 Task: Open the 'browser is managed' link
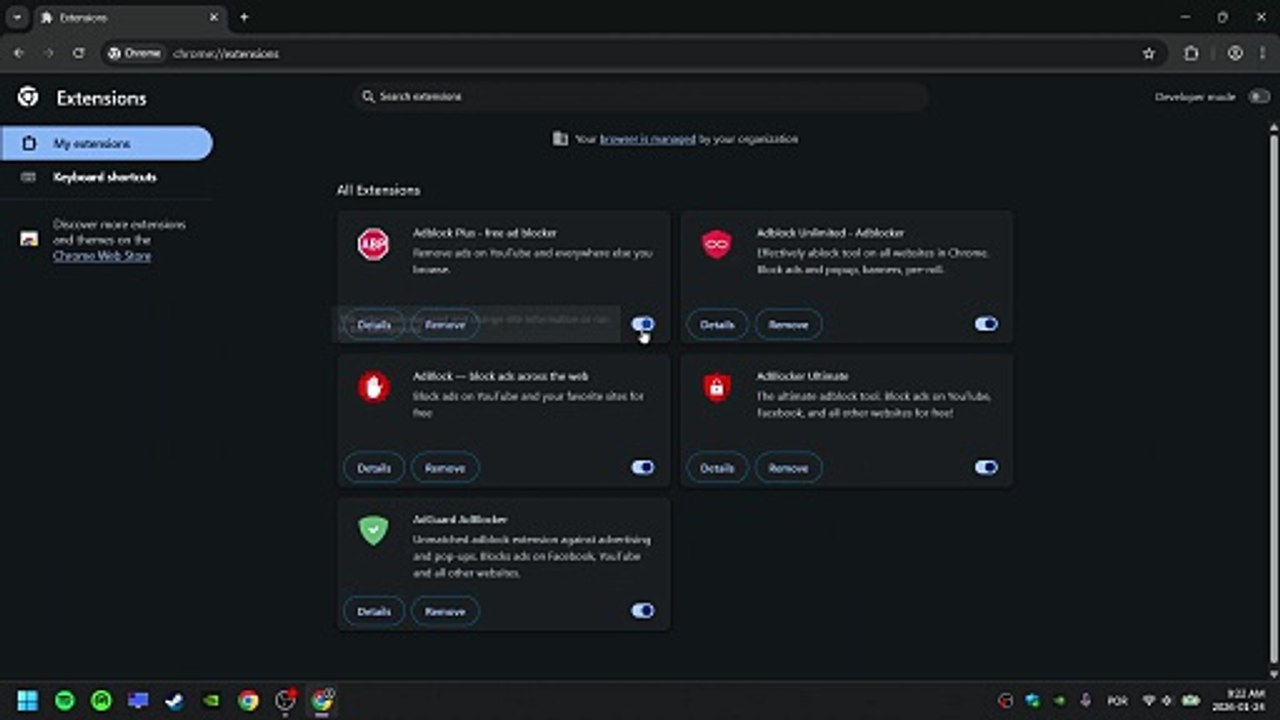[647, 139]
